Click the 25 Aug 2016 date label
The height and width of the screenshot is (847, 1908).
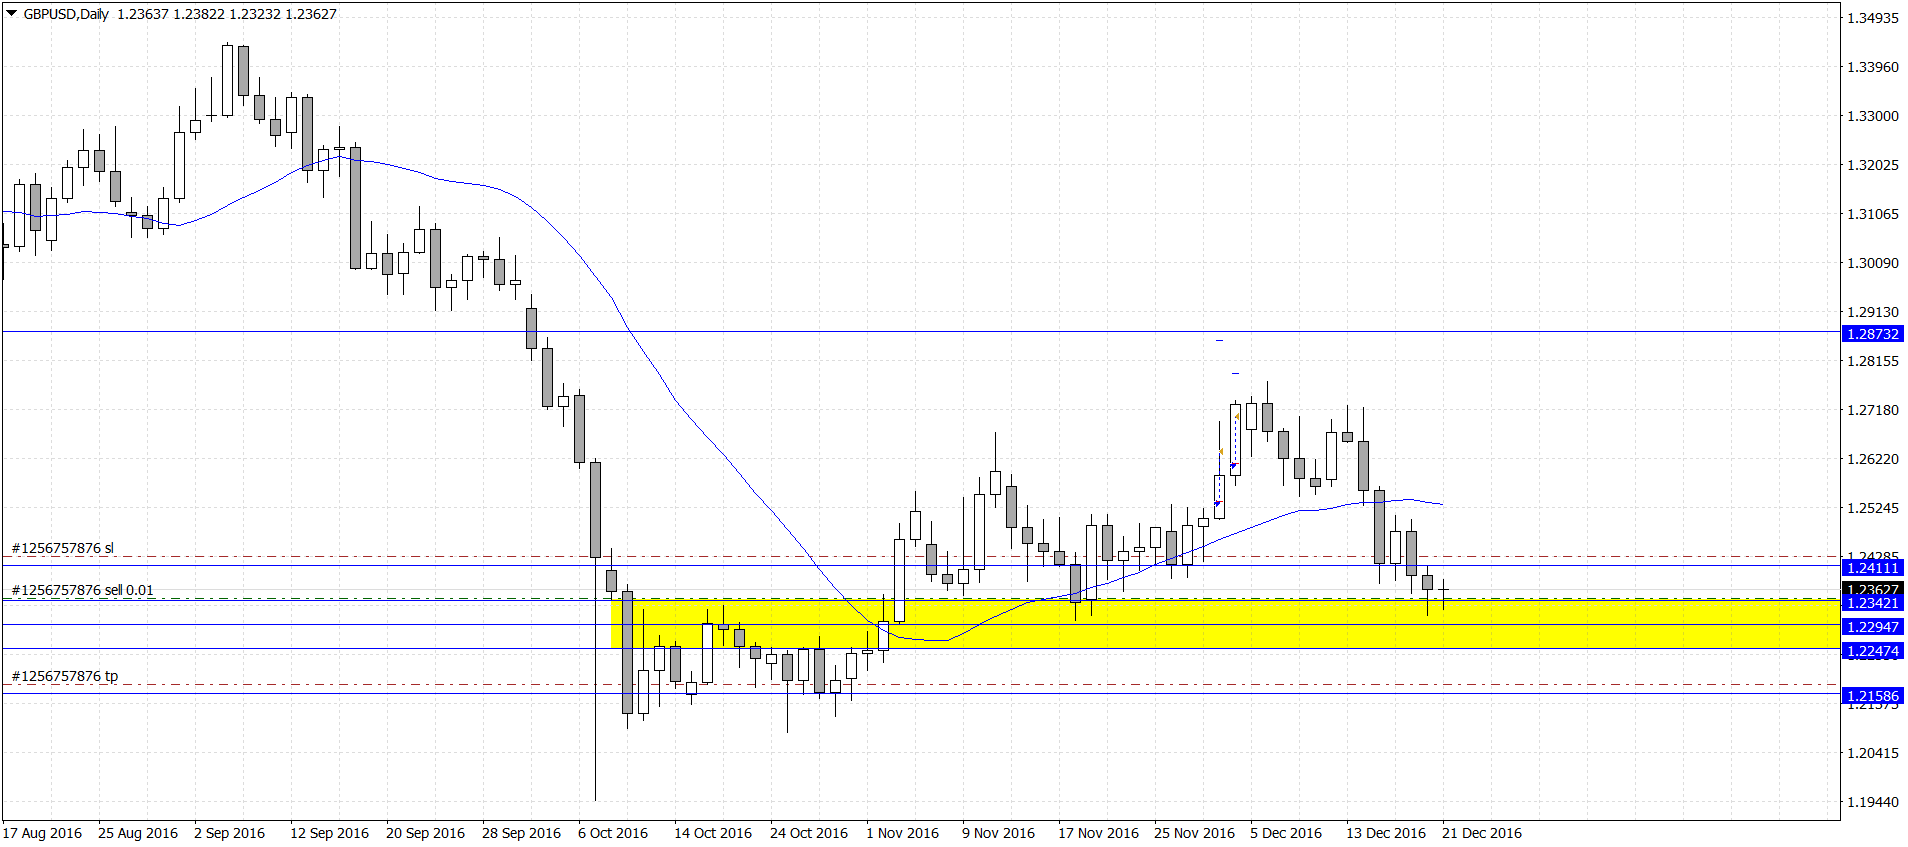[x=138, y=833]
